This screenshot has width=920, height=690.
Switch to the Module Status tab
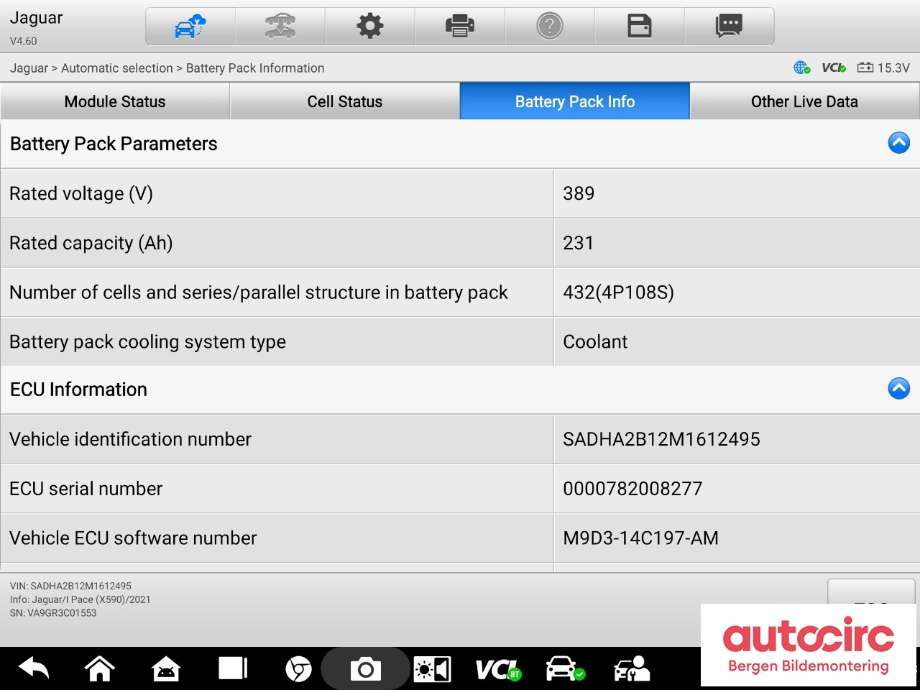pyautogui.click(x=115, y=102)
